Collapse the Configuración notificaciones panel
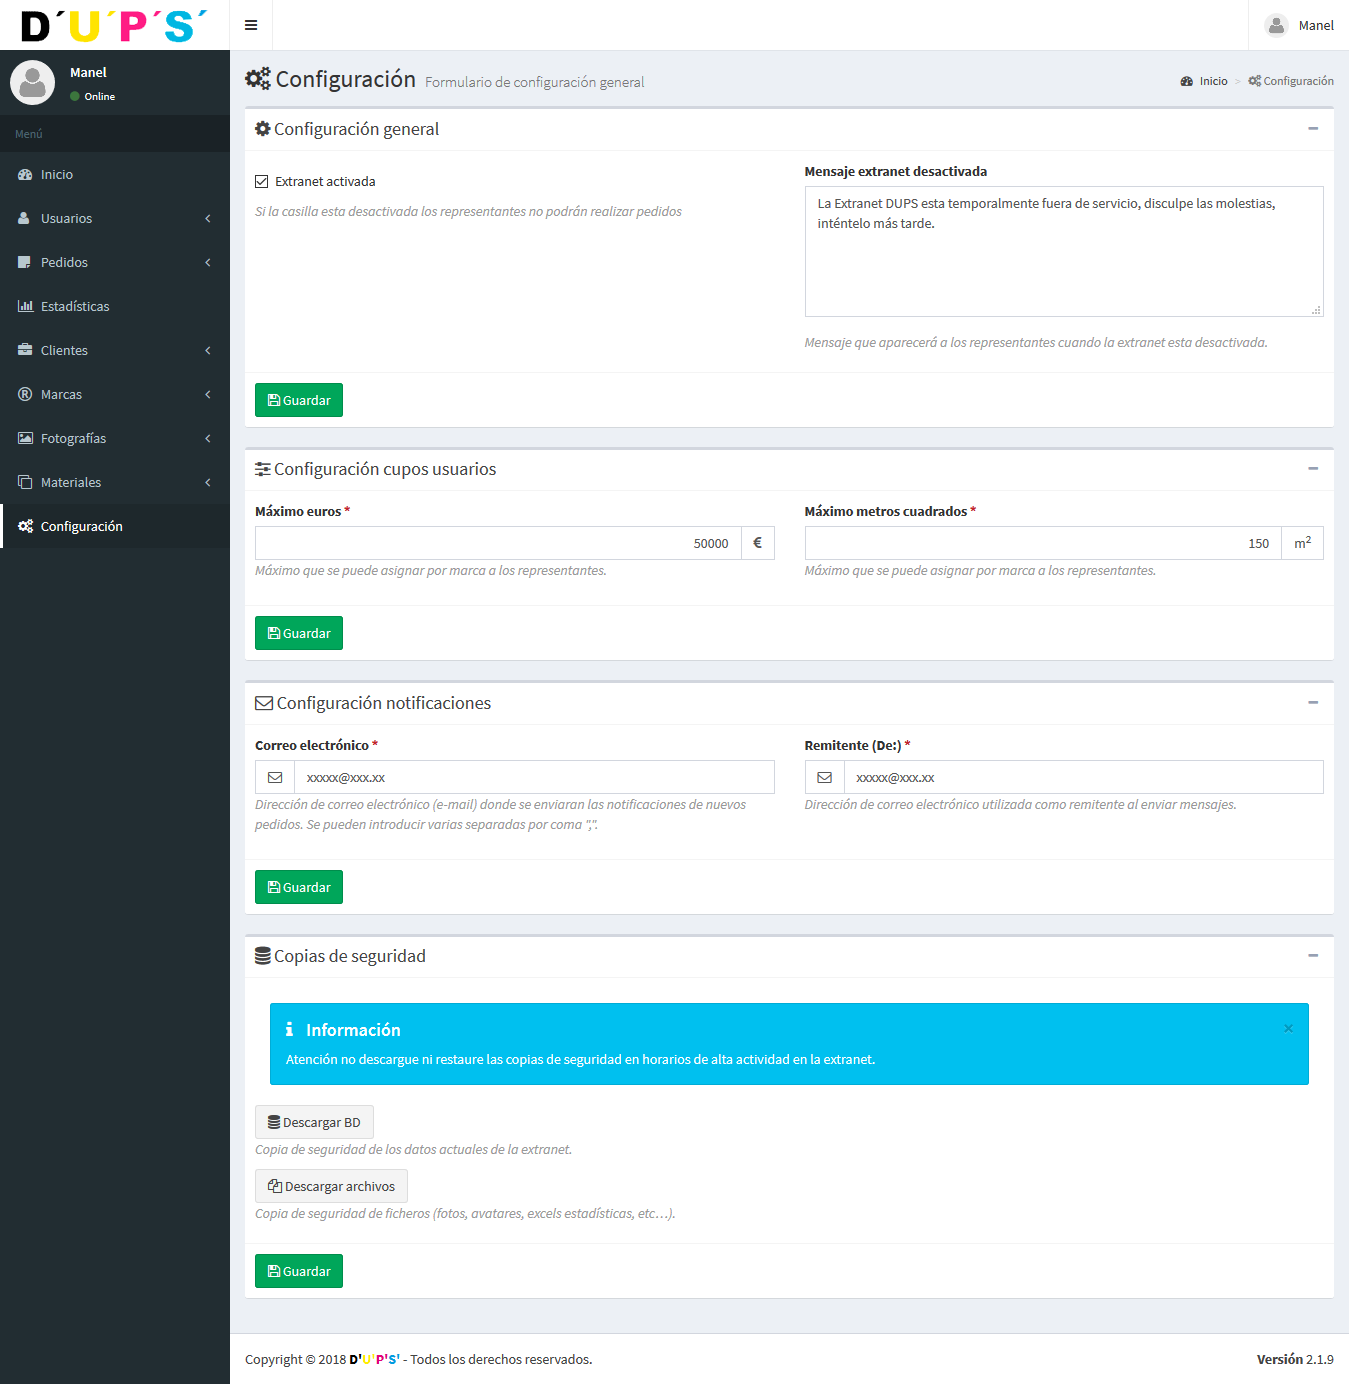Image resolution: width=1349 pixels, height=1384 pixels. (x=1313, y=702)
